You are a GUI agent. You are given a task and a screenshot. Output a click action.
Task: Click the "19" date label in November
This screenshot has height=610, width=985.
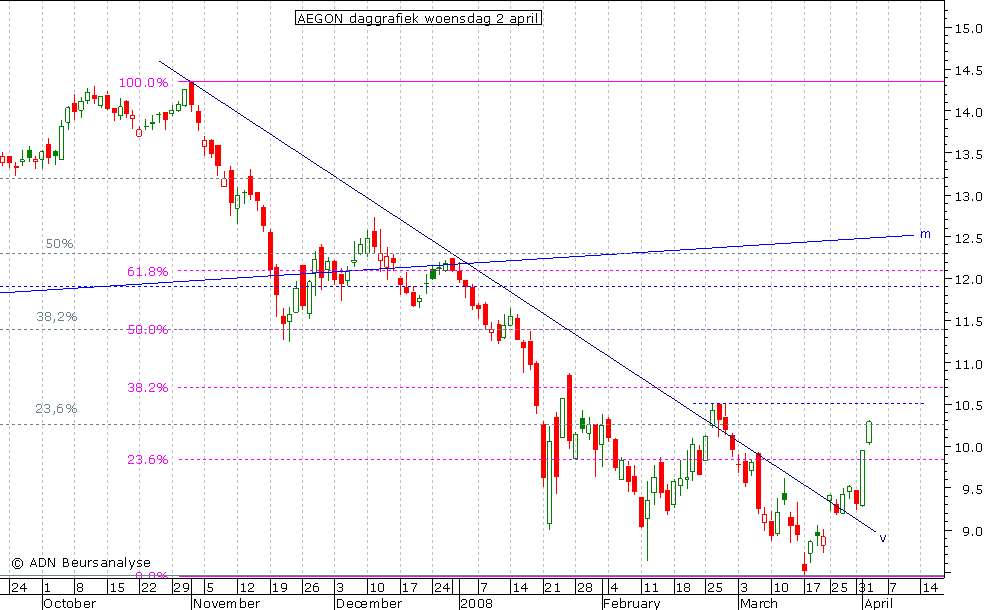click(x=280, y=587)
